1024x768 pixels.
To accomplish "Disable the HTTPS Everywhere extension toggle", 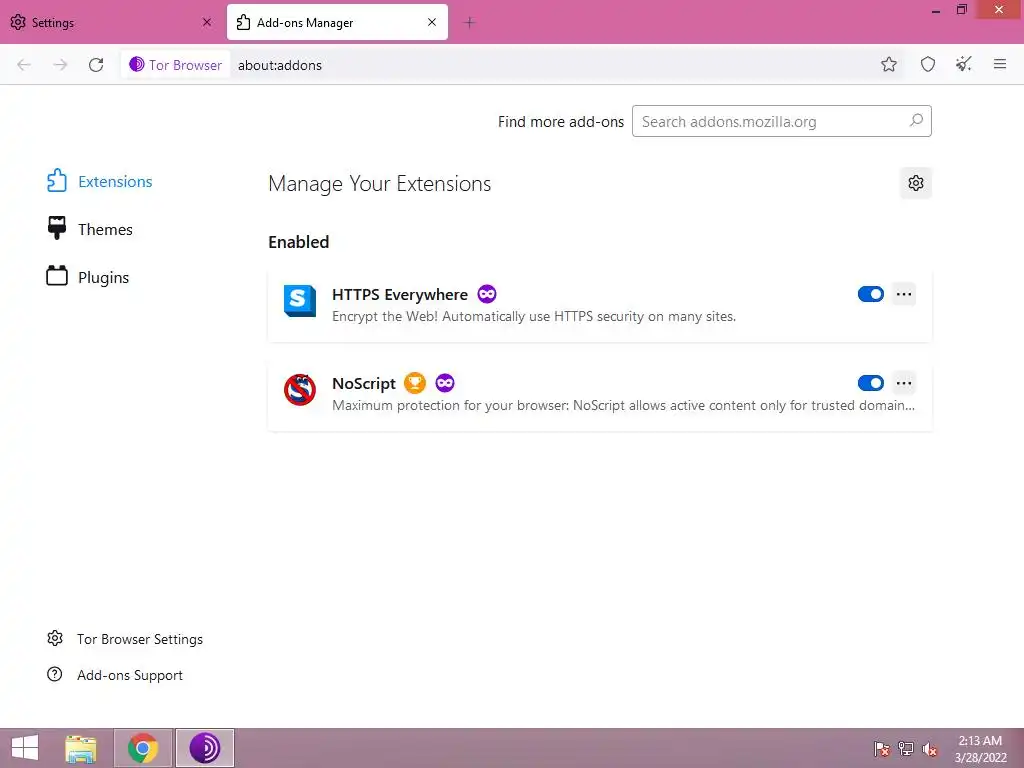I will tap(871, 294).
